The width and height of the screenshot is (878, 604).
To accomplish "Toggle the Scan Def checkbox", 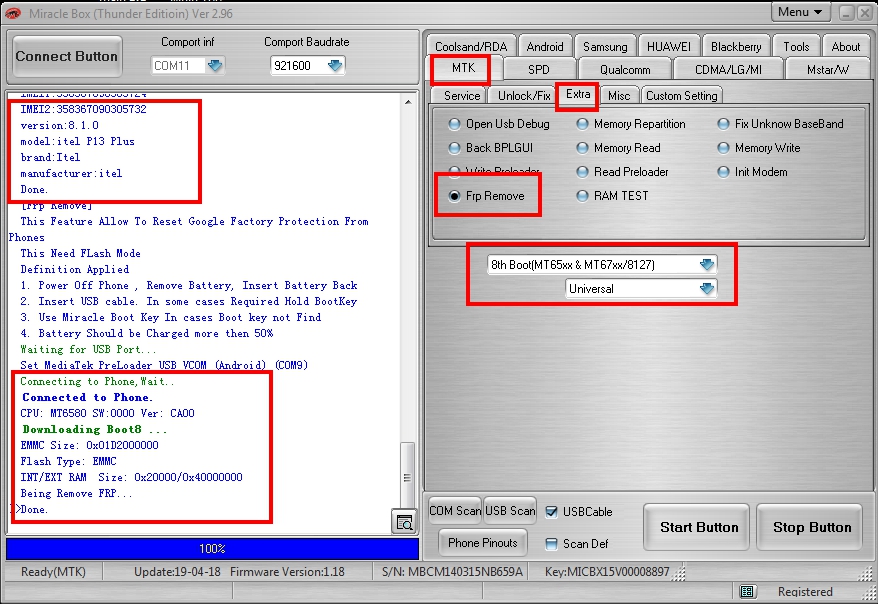I will 552,544.
